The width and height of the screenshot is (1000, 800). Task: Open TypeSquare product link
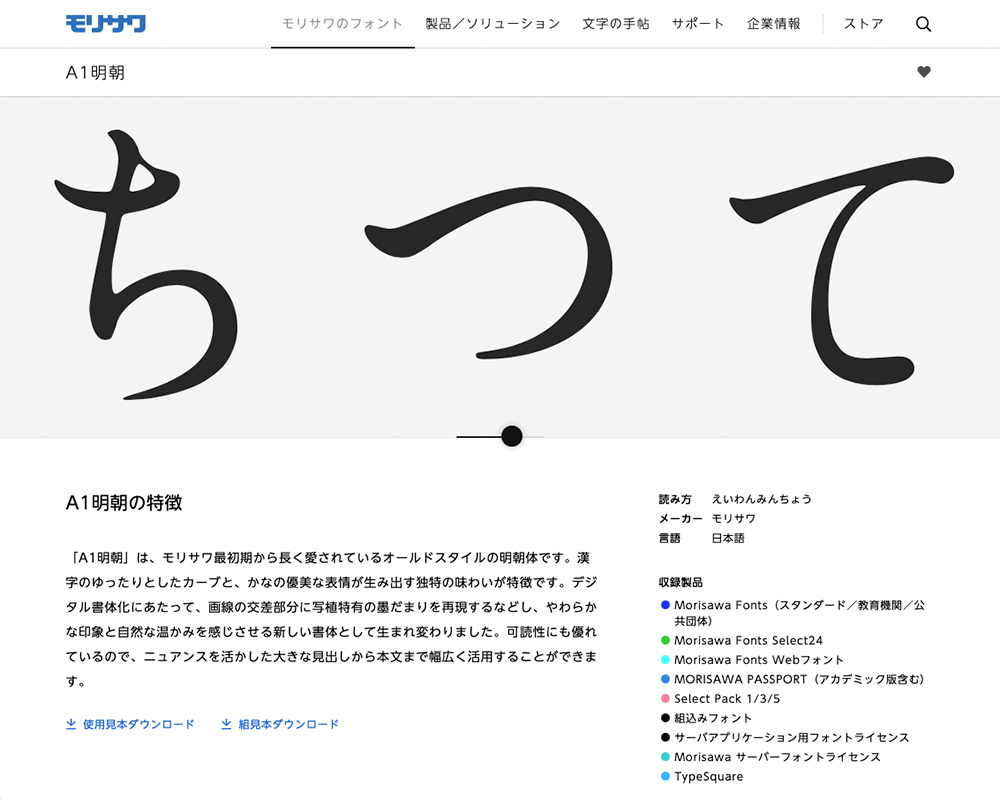[x=709, y=776]
